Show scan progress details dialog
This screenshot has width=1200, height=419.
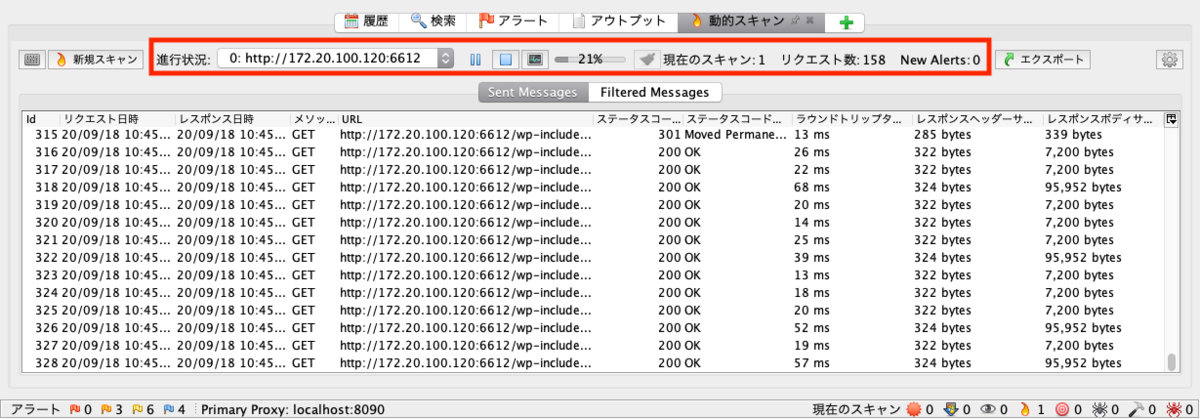(x=535, y=59)
